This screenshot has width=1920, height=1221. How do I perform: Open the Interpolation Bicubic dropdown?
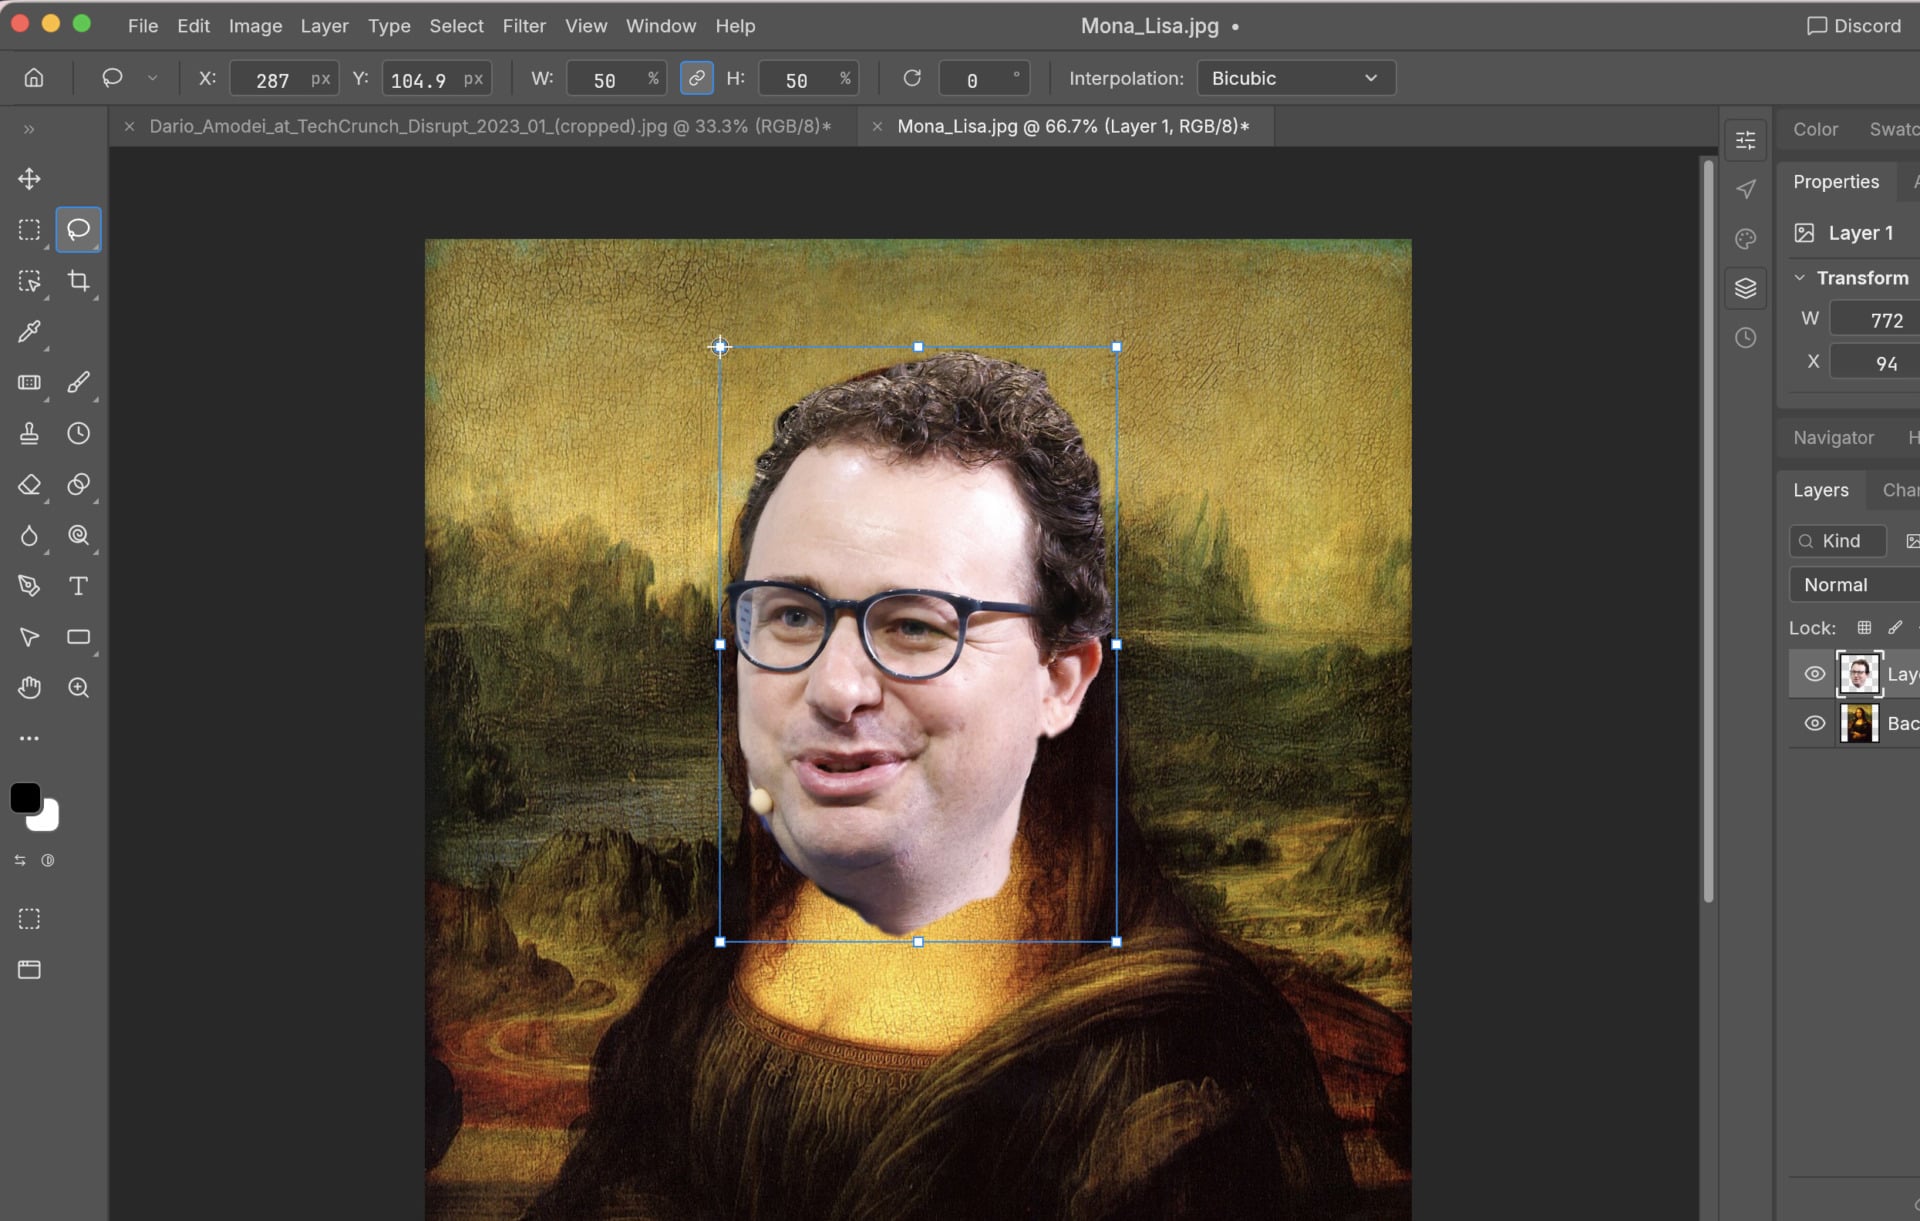pos(1296,78)
